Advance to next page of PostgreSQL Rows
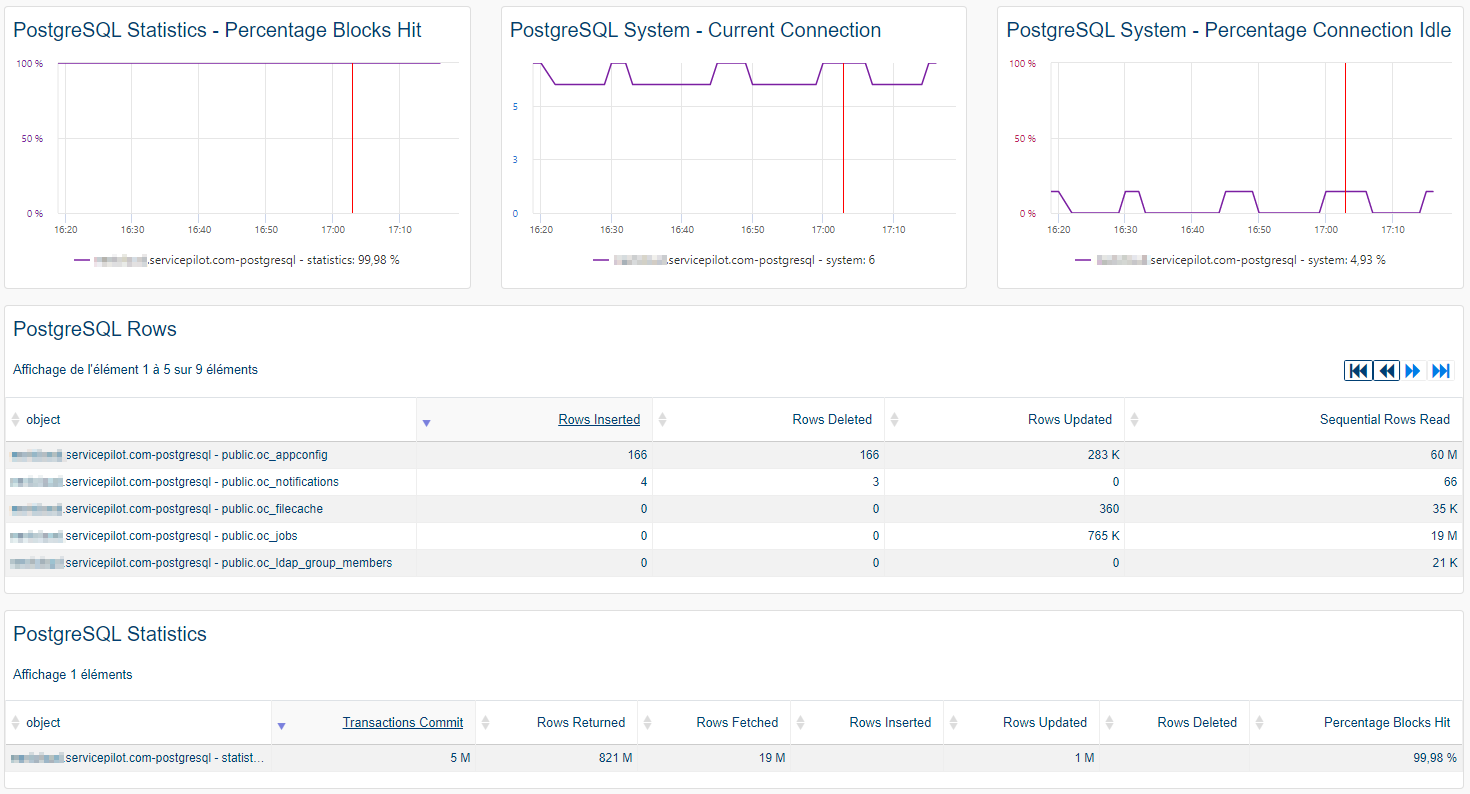This screenshot has width=1470, height=794. point(1413,371)
